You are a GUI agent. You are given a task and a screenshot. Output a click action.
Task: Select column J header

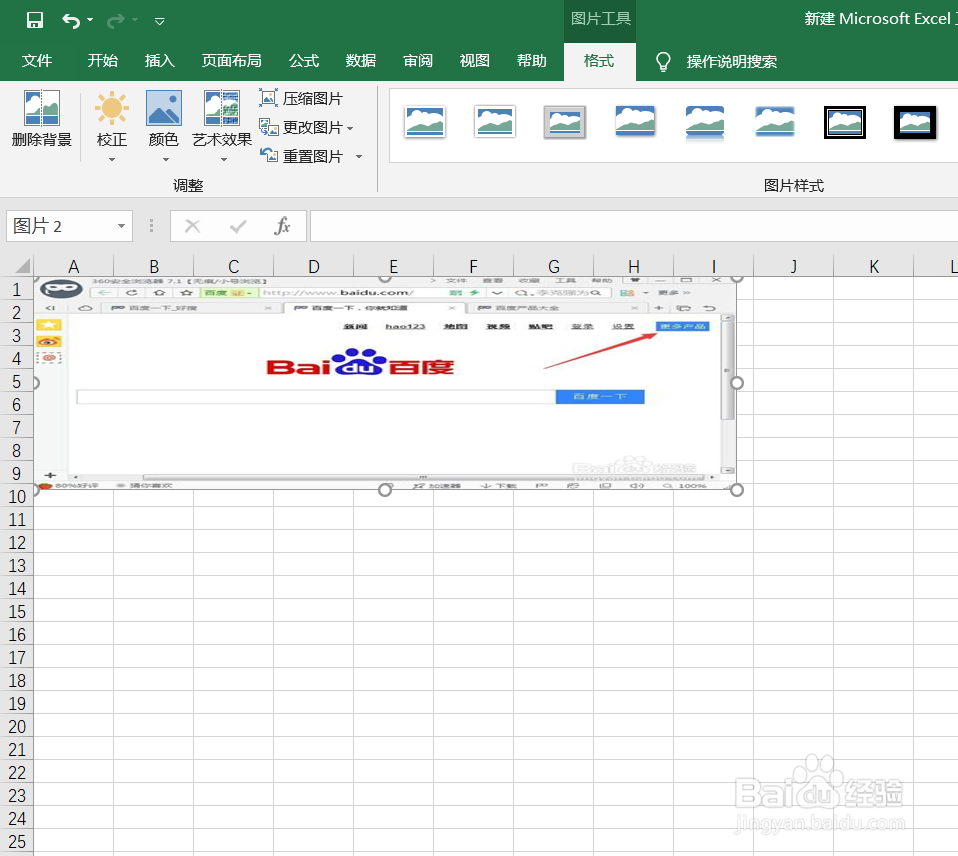pos(793,266)
